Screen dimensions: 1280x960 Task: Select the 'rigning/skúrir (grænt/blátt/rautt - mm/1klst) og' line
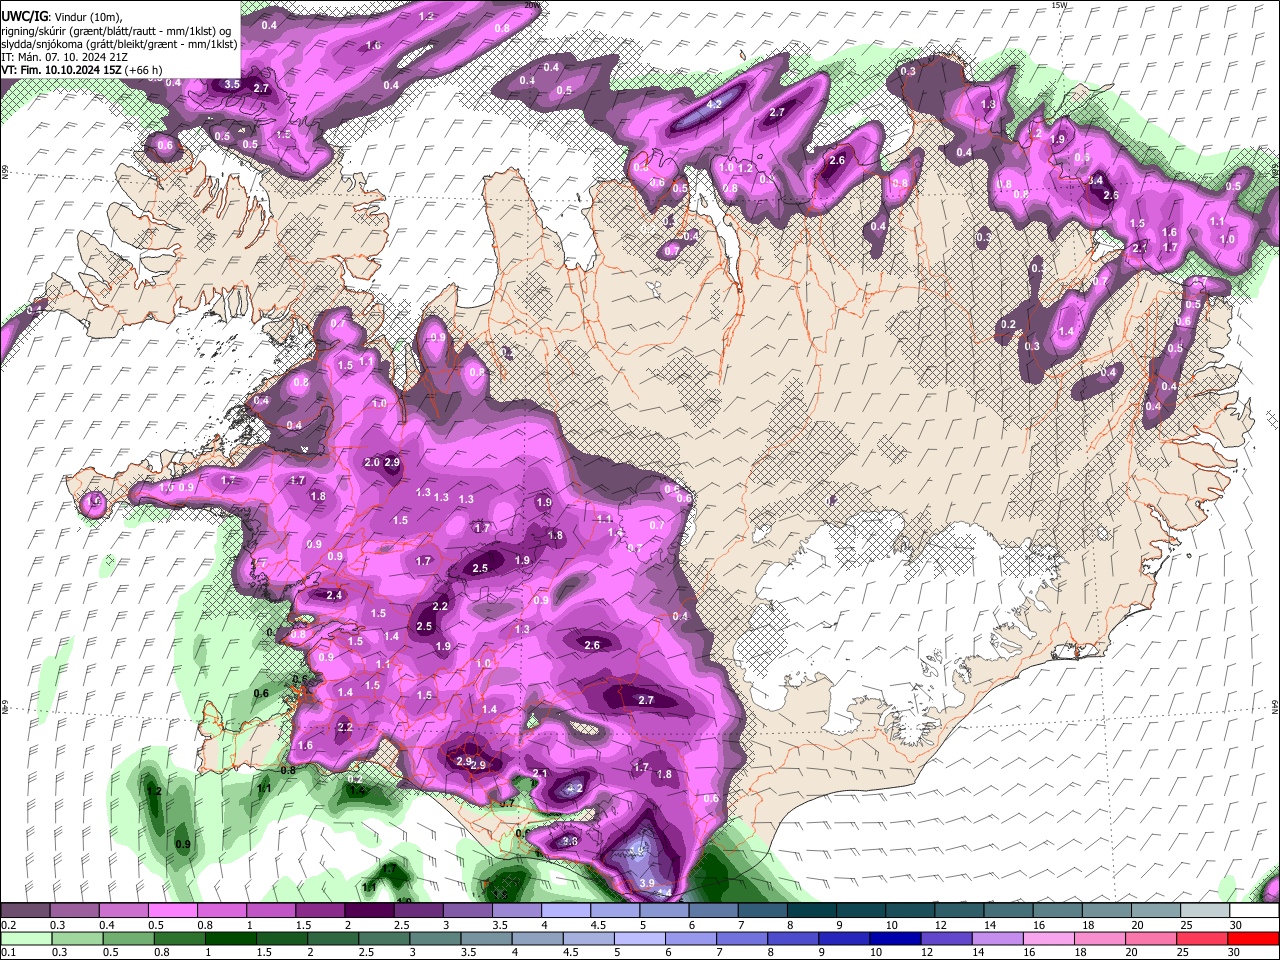click(x=116, y=30)
